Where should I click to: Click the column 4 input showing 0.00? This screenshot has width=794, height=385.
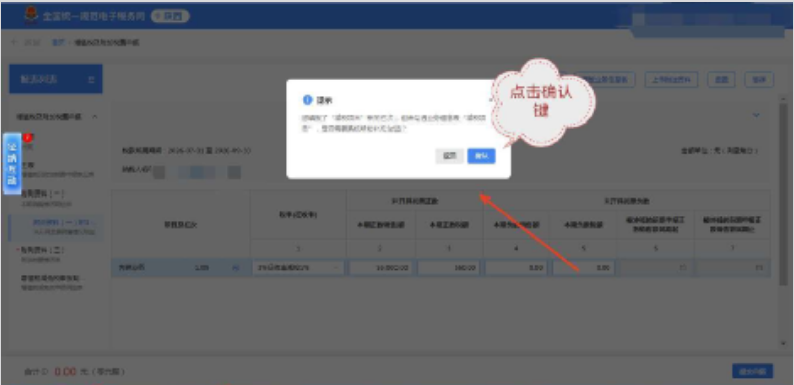pos(516,267)
